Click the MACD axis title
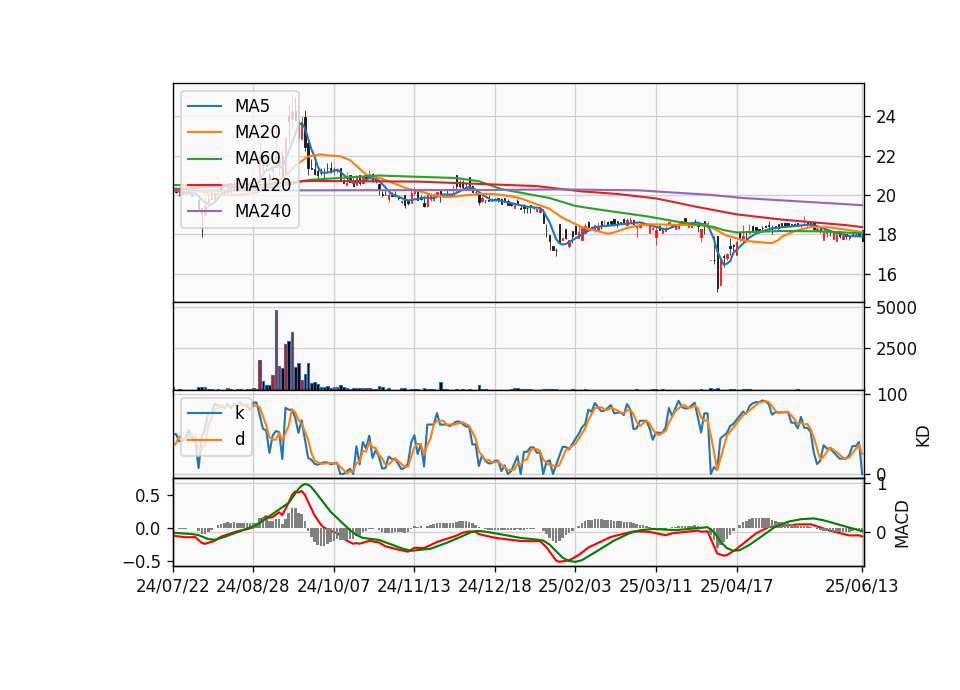Image resolution: width=960 pixels, height=690 pixels. pyautogui.click(x=901, y=524)
